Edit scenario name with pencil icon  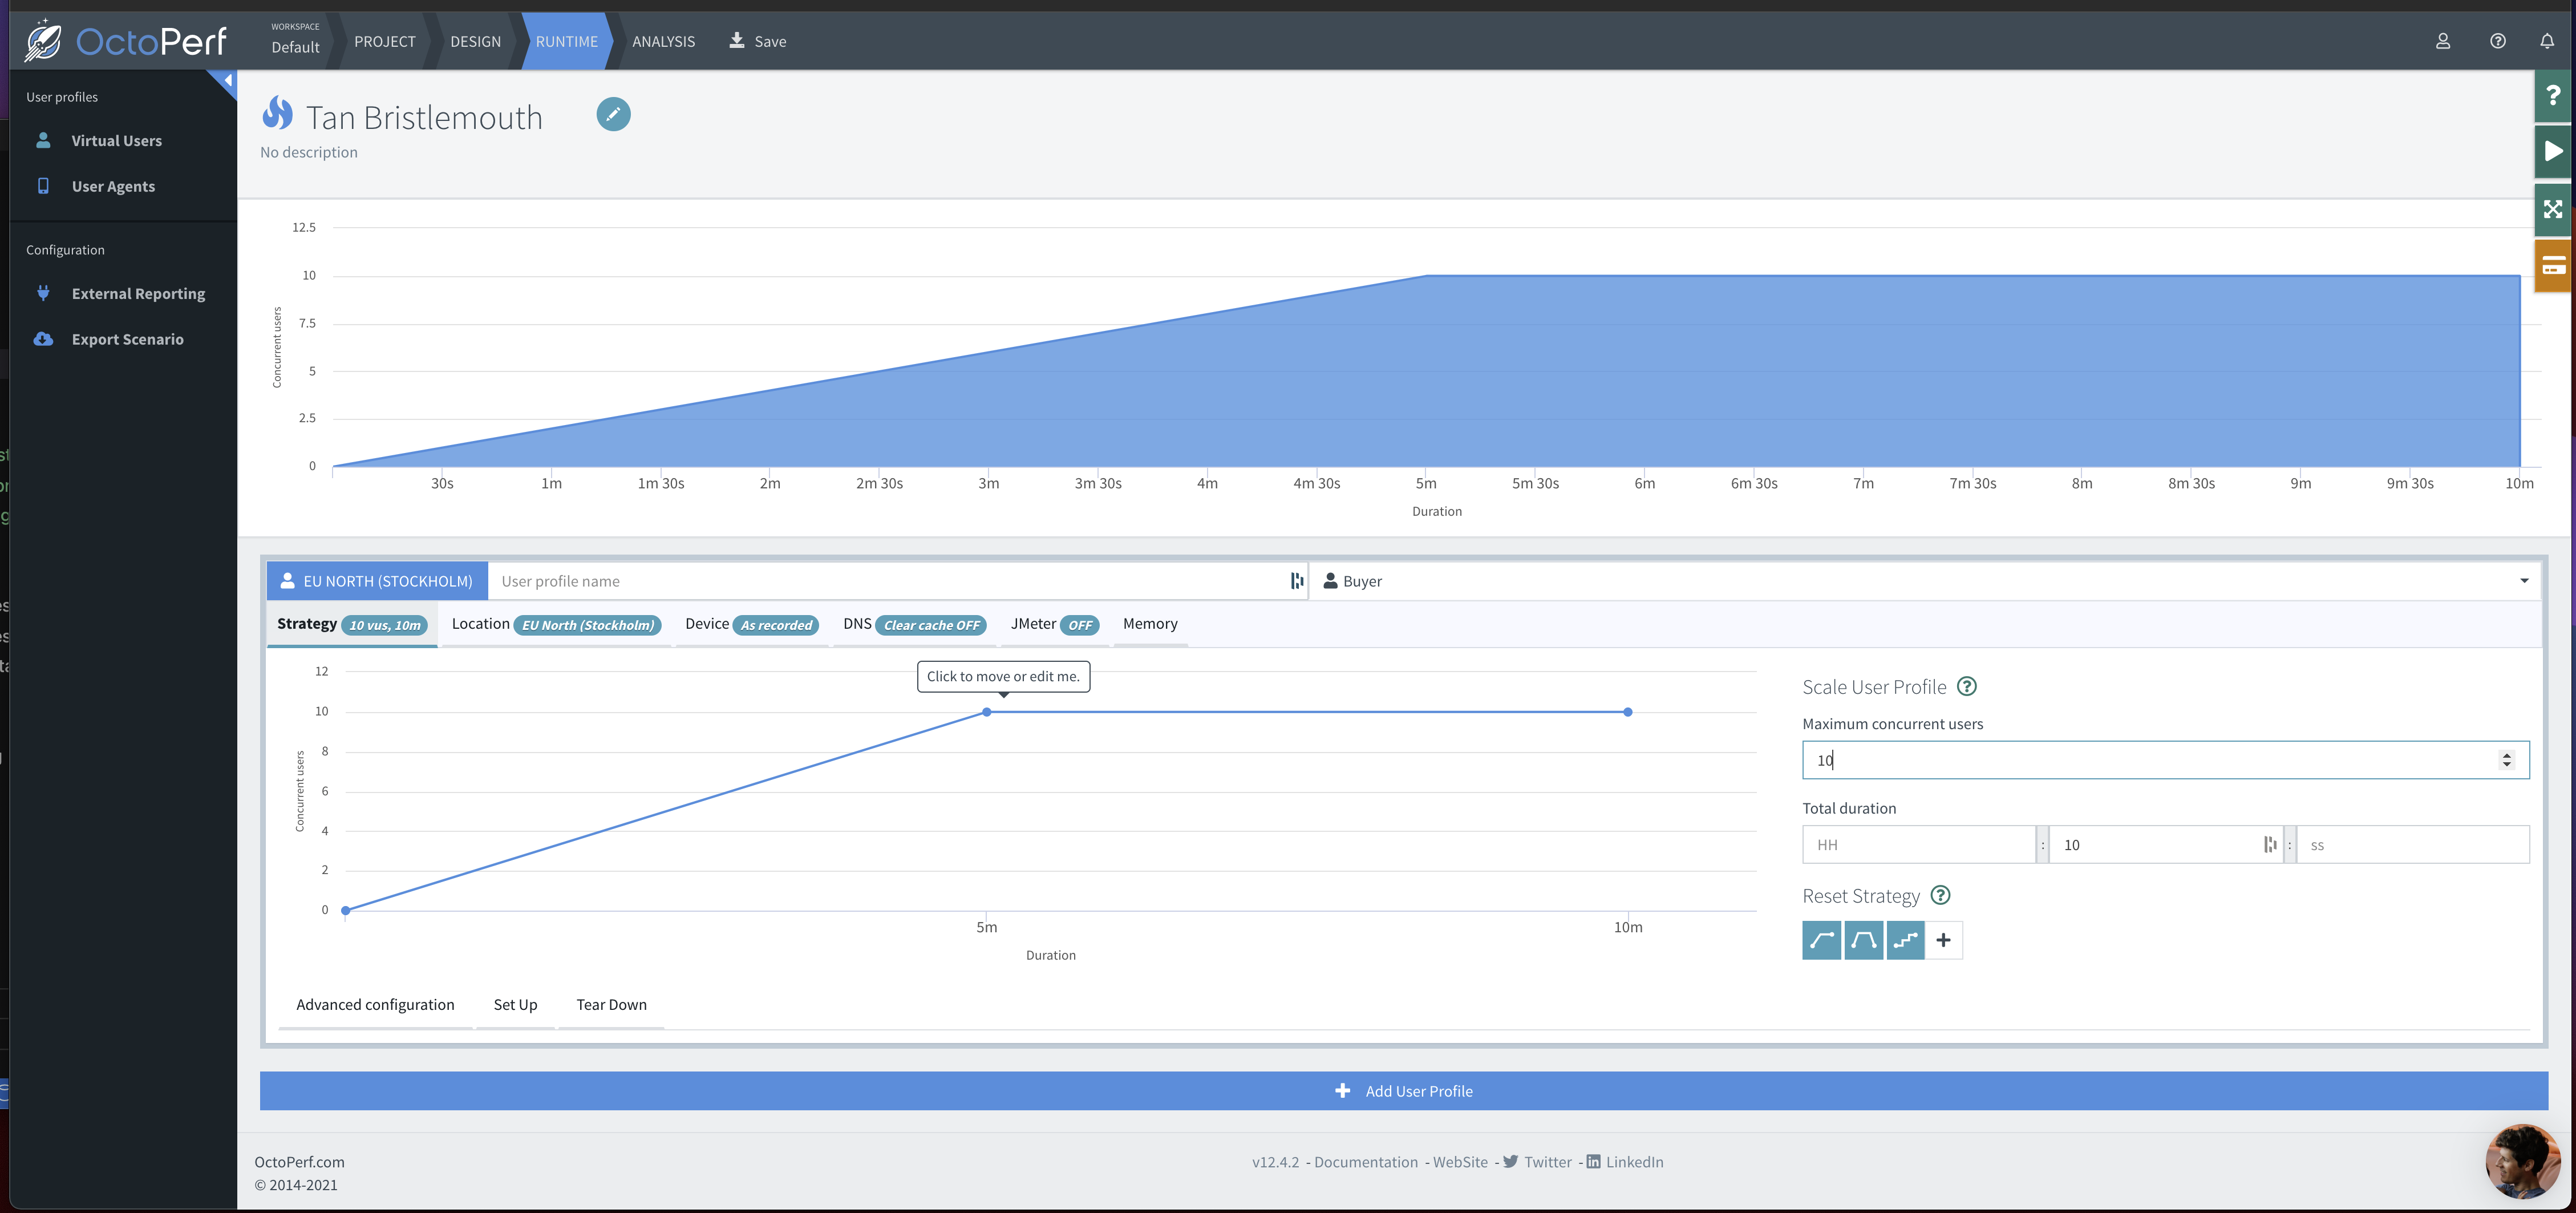pos(613,114)
